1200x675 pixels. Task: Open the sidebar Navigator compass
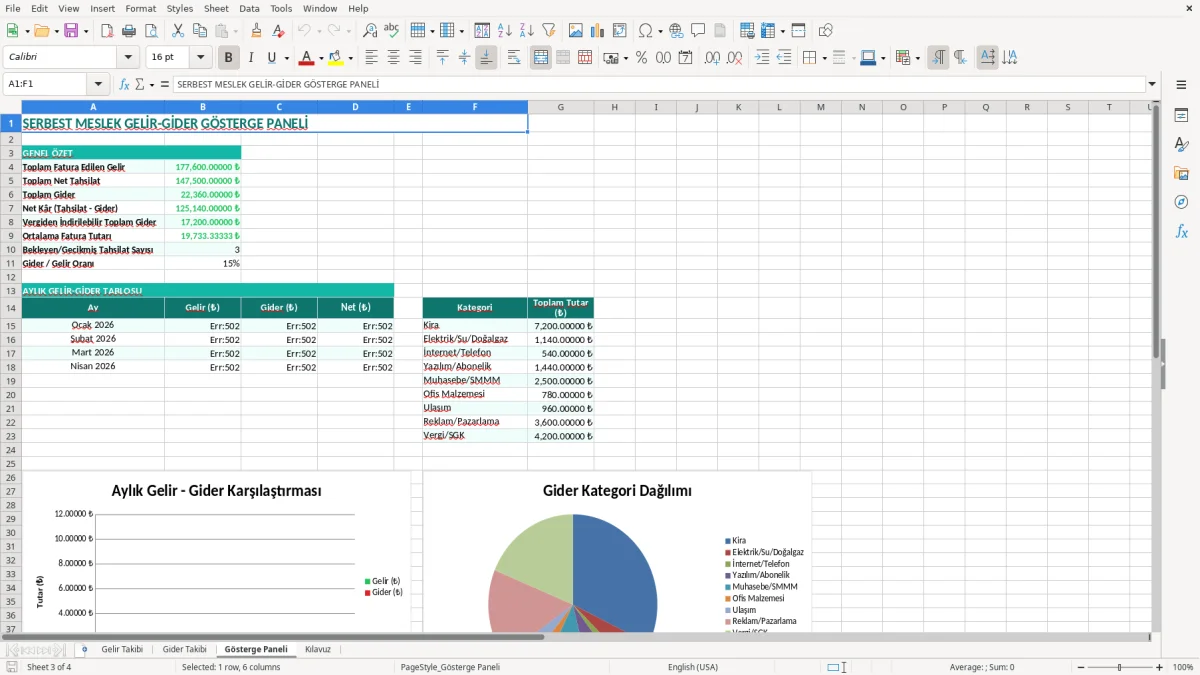1181,202
